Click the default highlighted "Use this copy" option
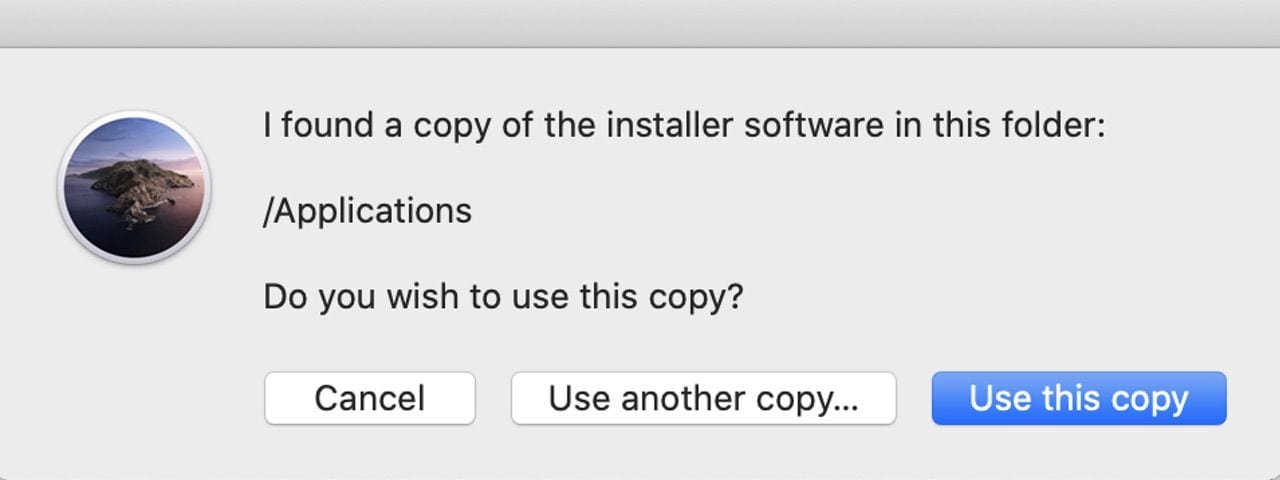This screenshot has width=1280, height=480. click(1078, 398)
